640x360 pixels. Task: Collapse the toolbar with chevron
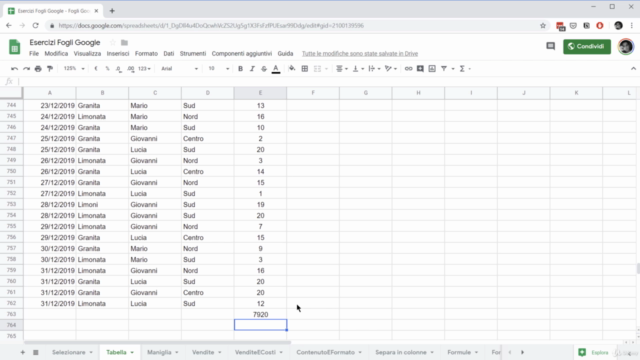coord(633,69)
